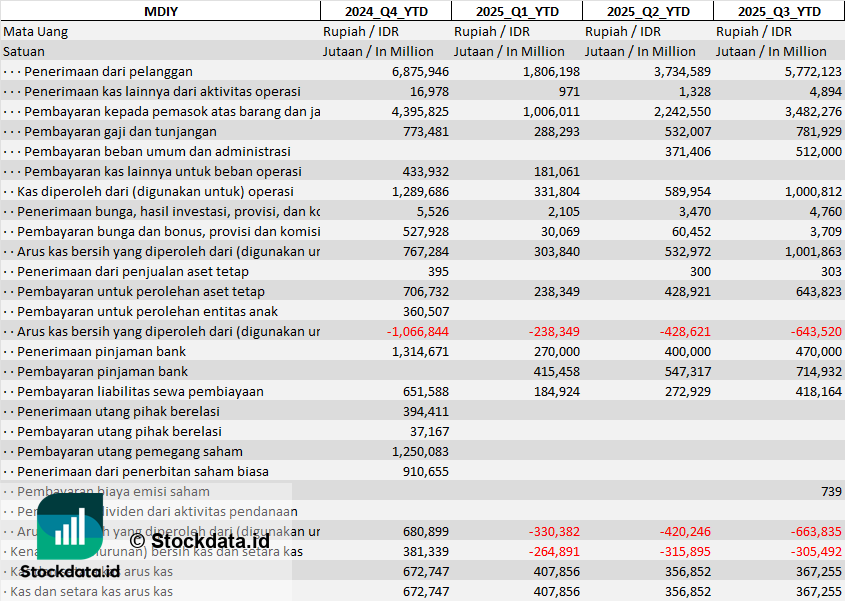Click value 1,314,671 for penerimaan pinjaman bank
The width and height of the screenshot is (845, 601).
(x=420, y=351)
